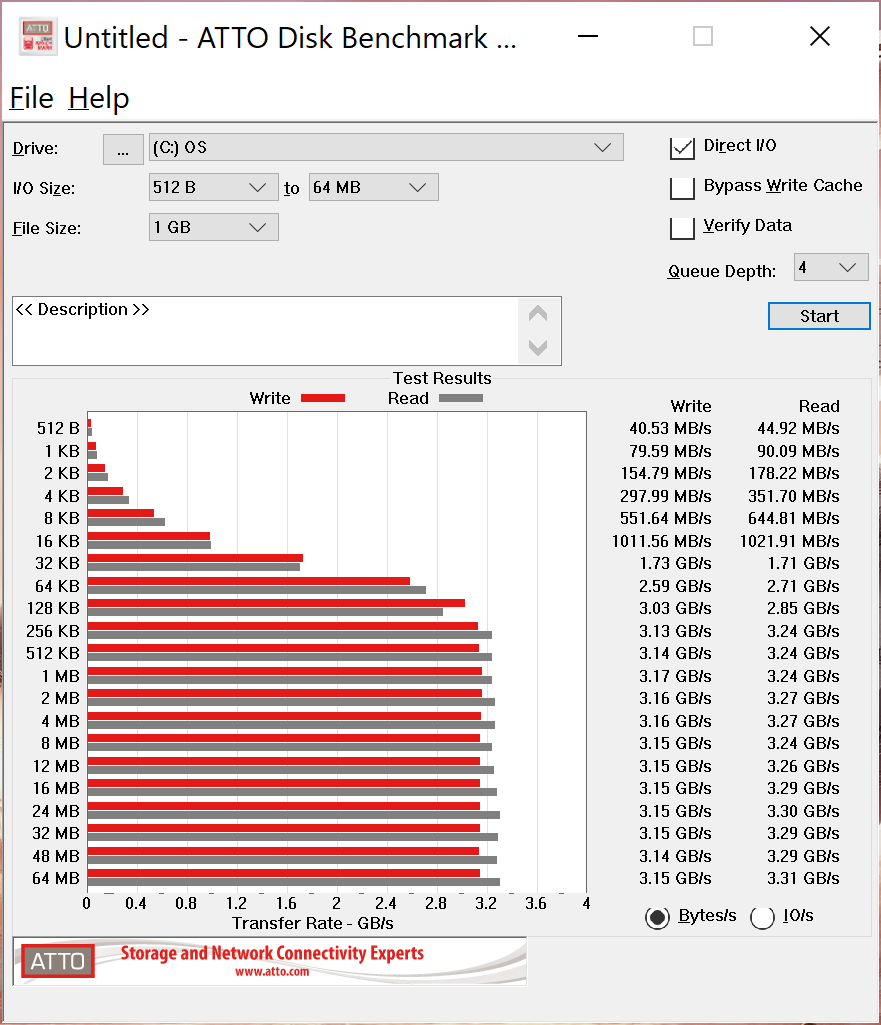Open the File Size 1 GB dropdown
Screen dimensions: 881x1025
(x=214, y=227)
